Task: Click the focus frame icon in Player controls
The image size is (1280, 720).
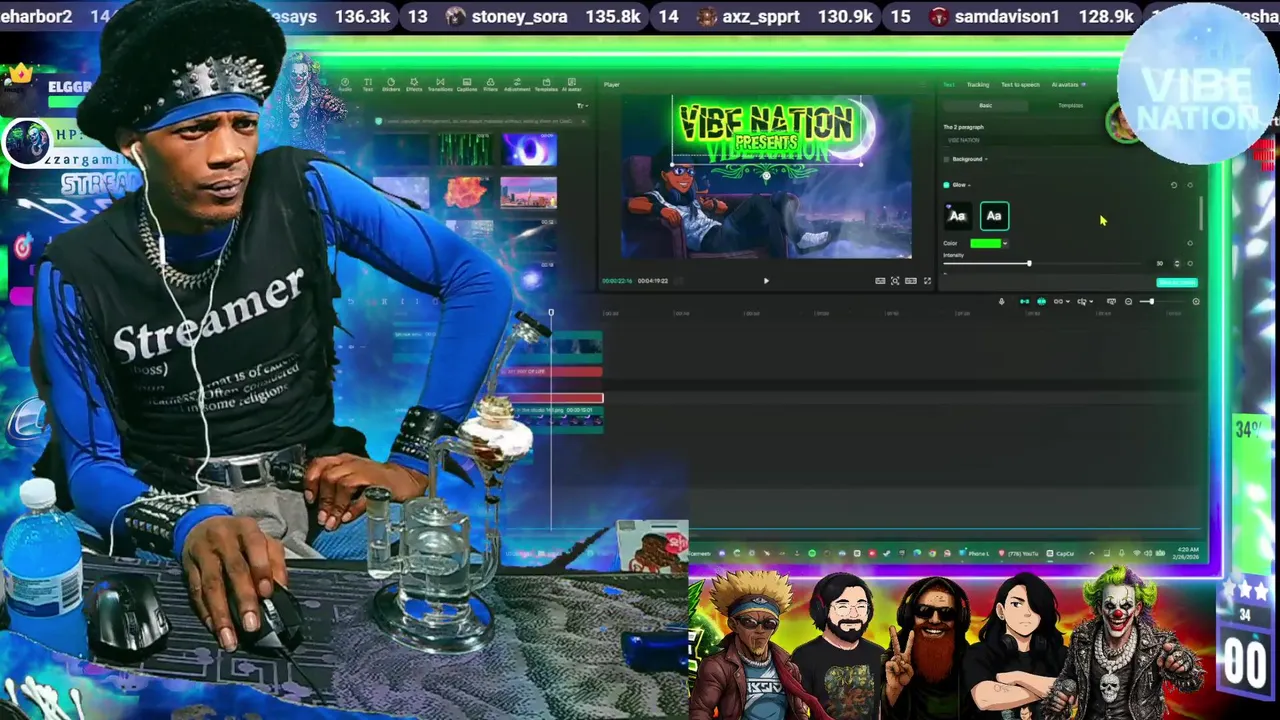Action: (895, 281)
